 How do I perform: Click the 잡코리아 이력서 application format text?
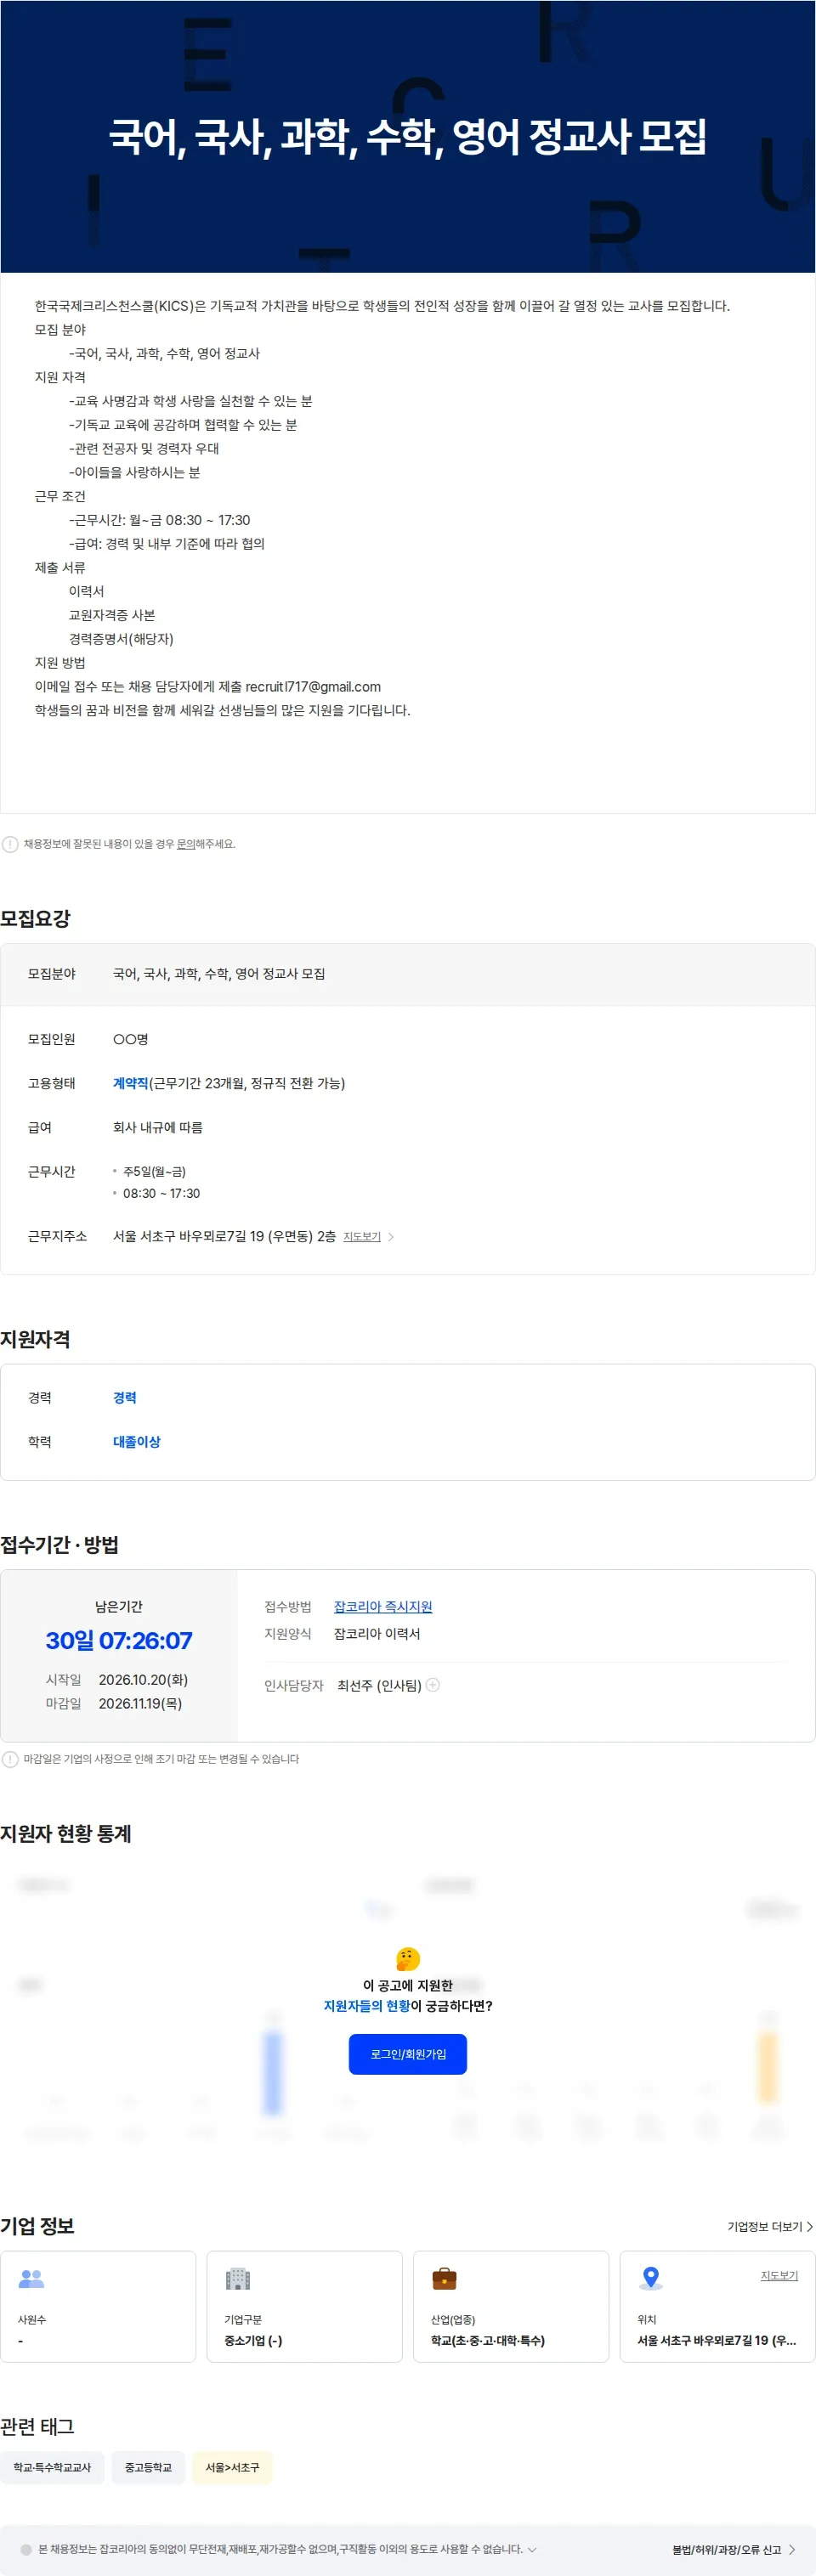tap(377, 1634)
